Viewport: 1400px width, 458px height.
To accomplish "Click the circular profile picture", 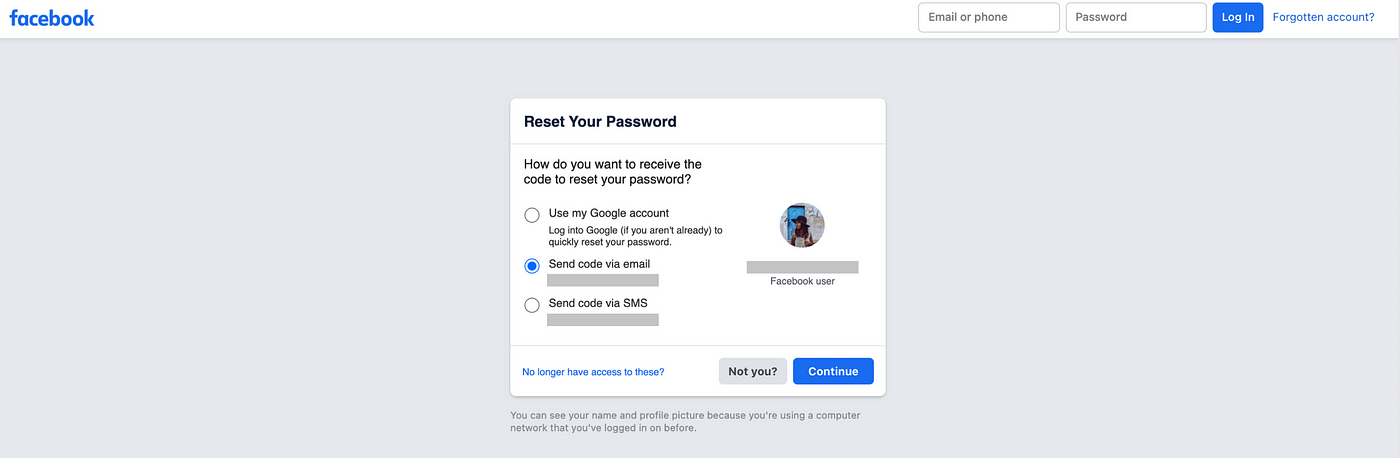I will (x=802, y=225).
